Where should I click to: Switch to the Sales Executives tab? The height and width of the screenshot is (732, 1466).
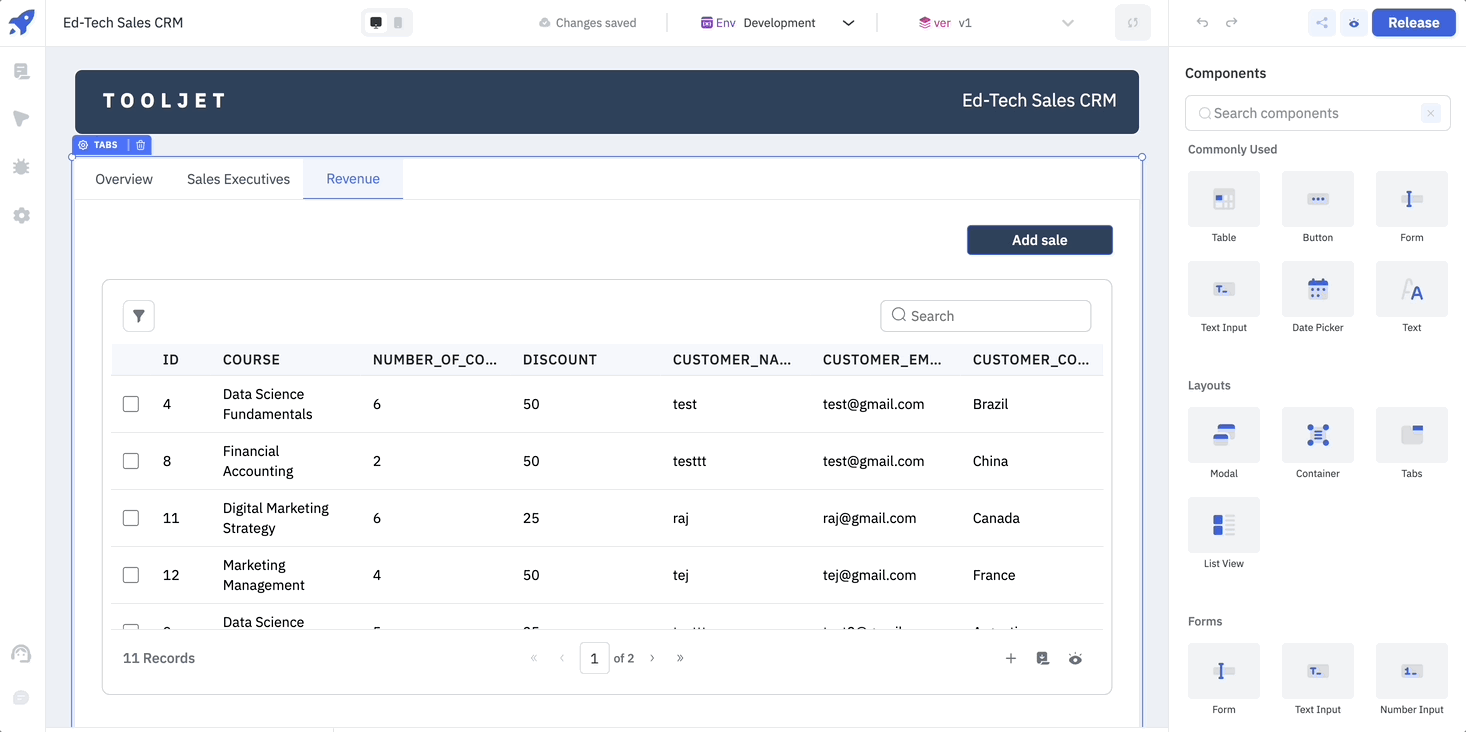point(238,178)
